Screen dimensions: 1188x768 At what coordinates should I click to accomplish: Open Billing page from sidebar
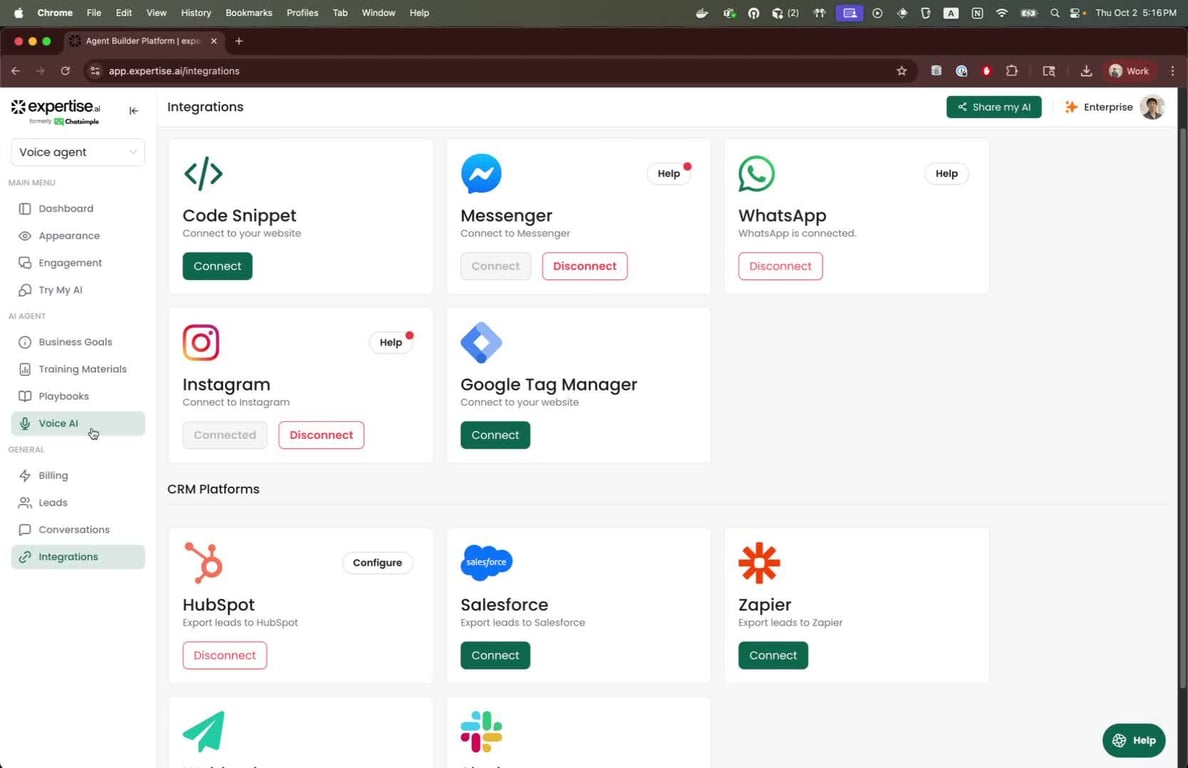pos(77,476)
